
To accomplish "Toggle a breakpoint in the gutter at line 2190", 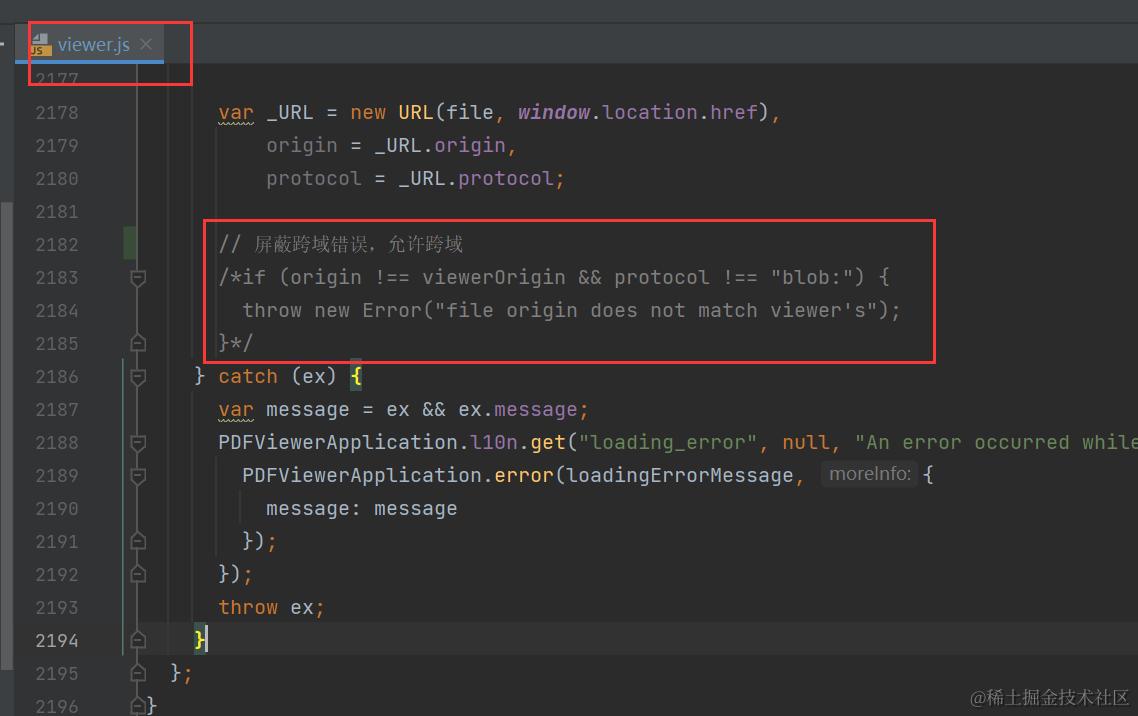I will 110,508.
